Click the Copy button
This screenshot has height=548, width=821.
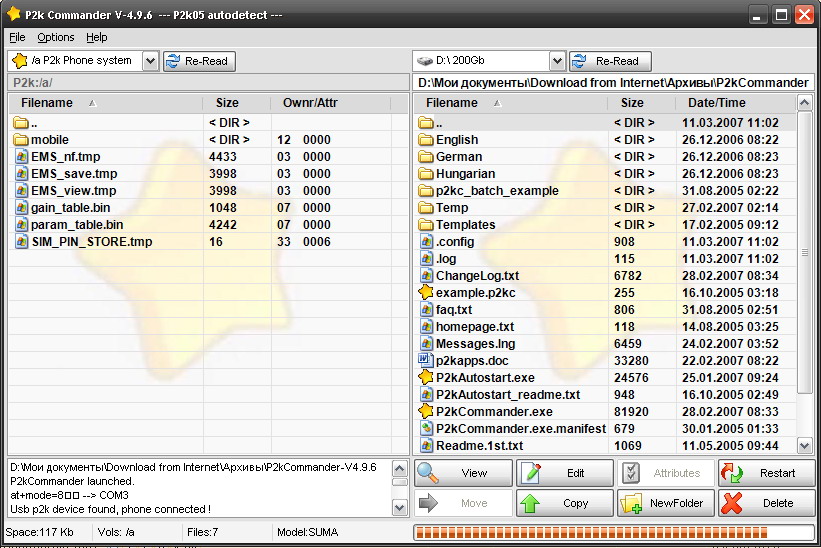tap(565, 504)
